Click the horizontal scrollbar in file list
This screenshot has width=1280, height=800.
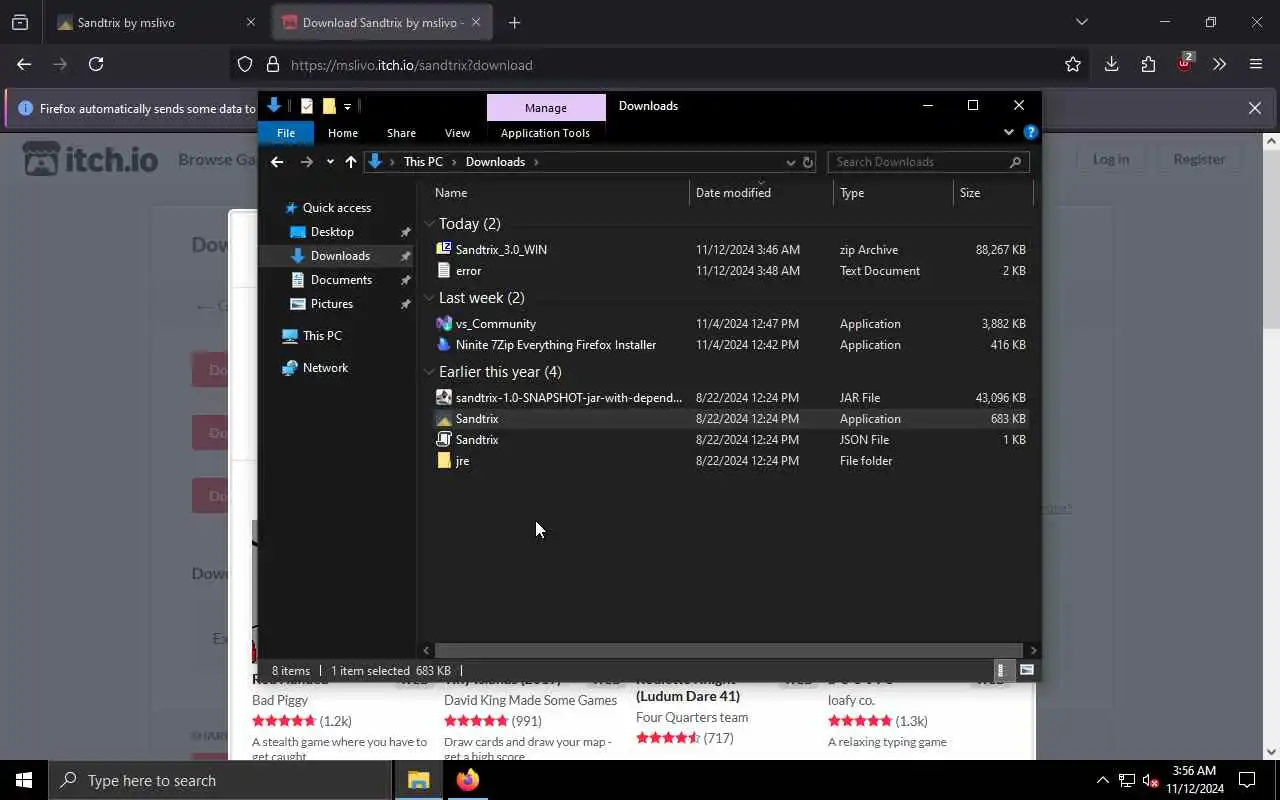coord(730,650)
